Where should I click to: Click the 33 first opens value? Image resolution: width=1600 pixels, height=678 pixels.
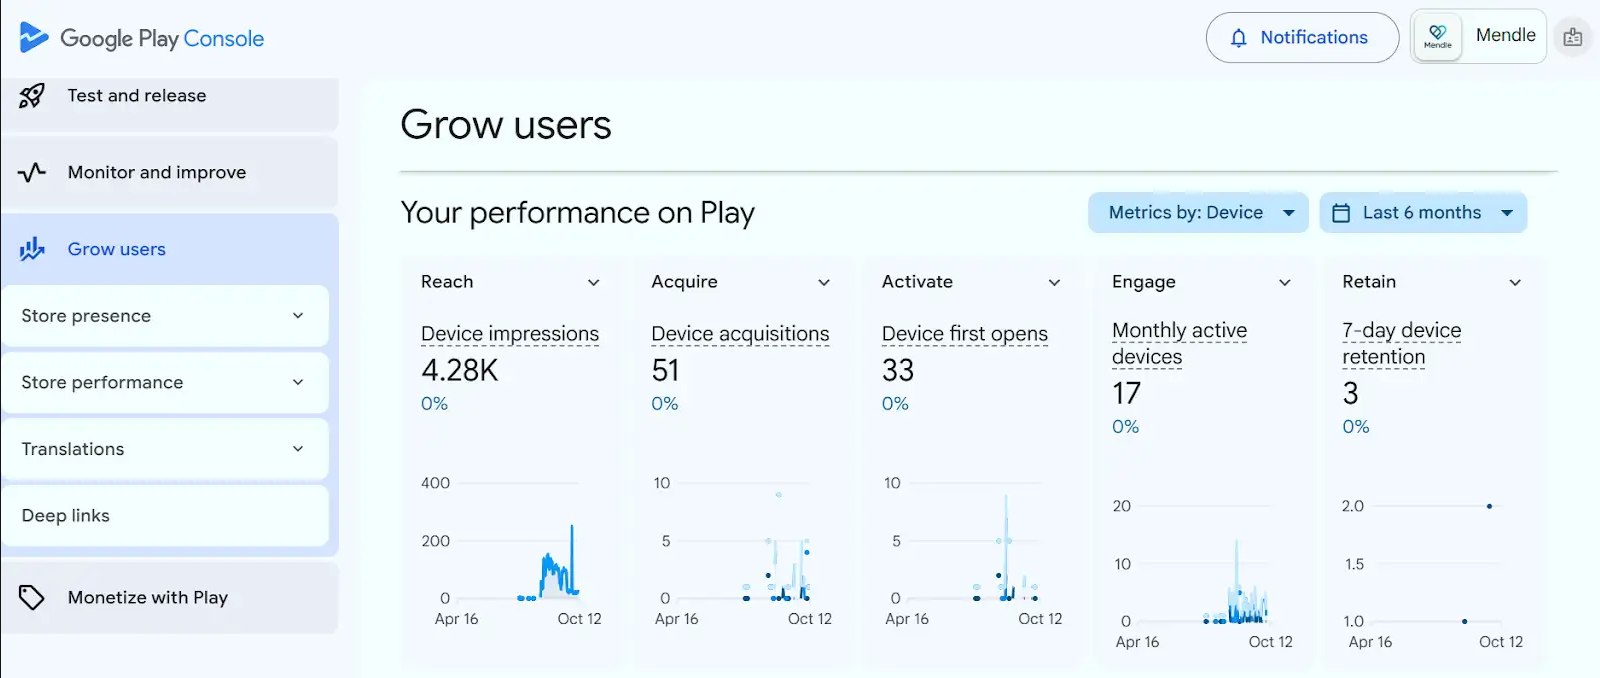[898, 371]
